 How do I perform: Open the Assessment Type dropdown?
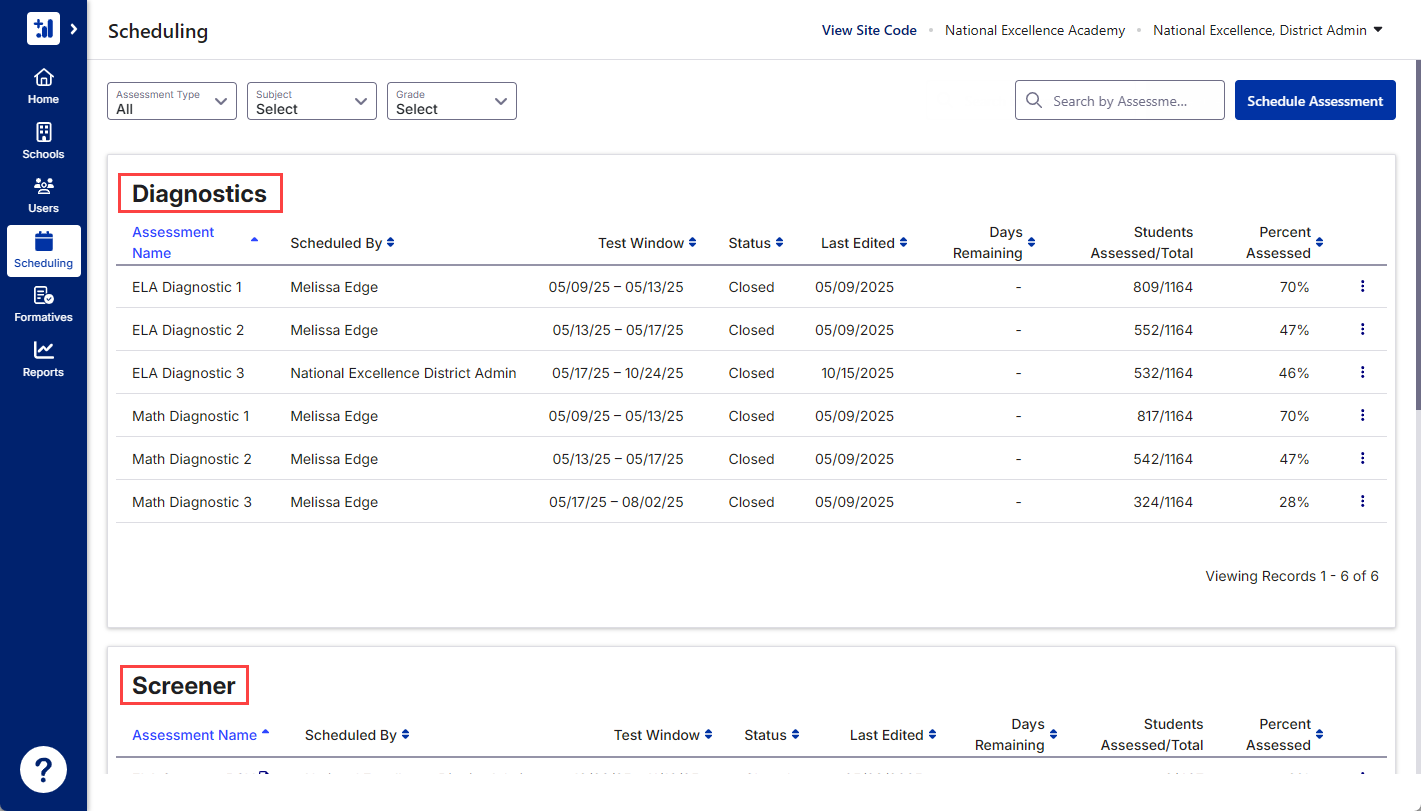tap(172, 101)
